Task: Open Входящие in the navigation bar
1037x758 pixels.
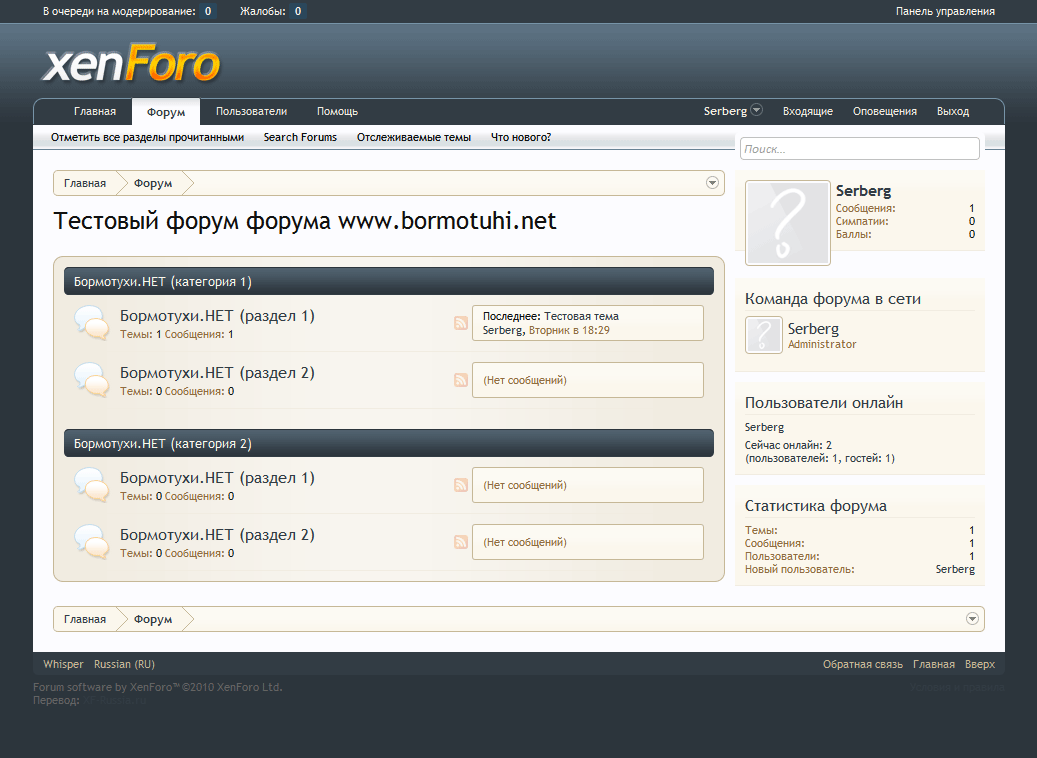Action: tap(808, 111)
